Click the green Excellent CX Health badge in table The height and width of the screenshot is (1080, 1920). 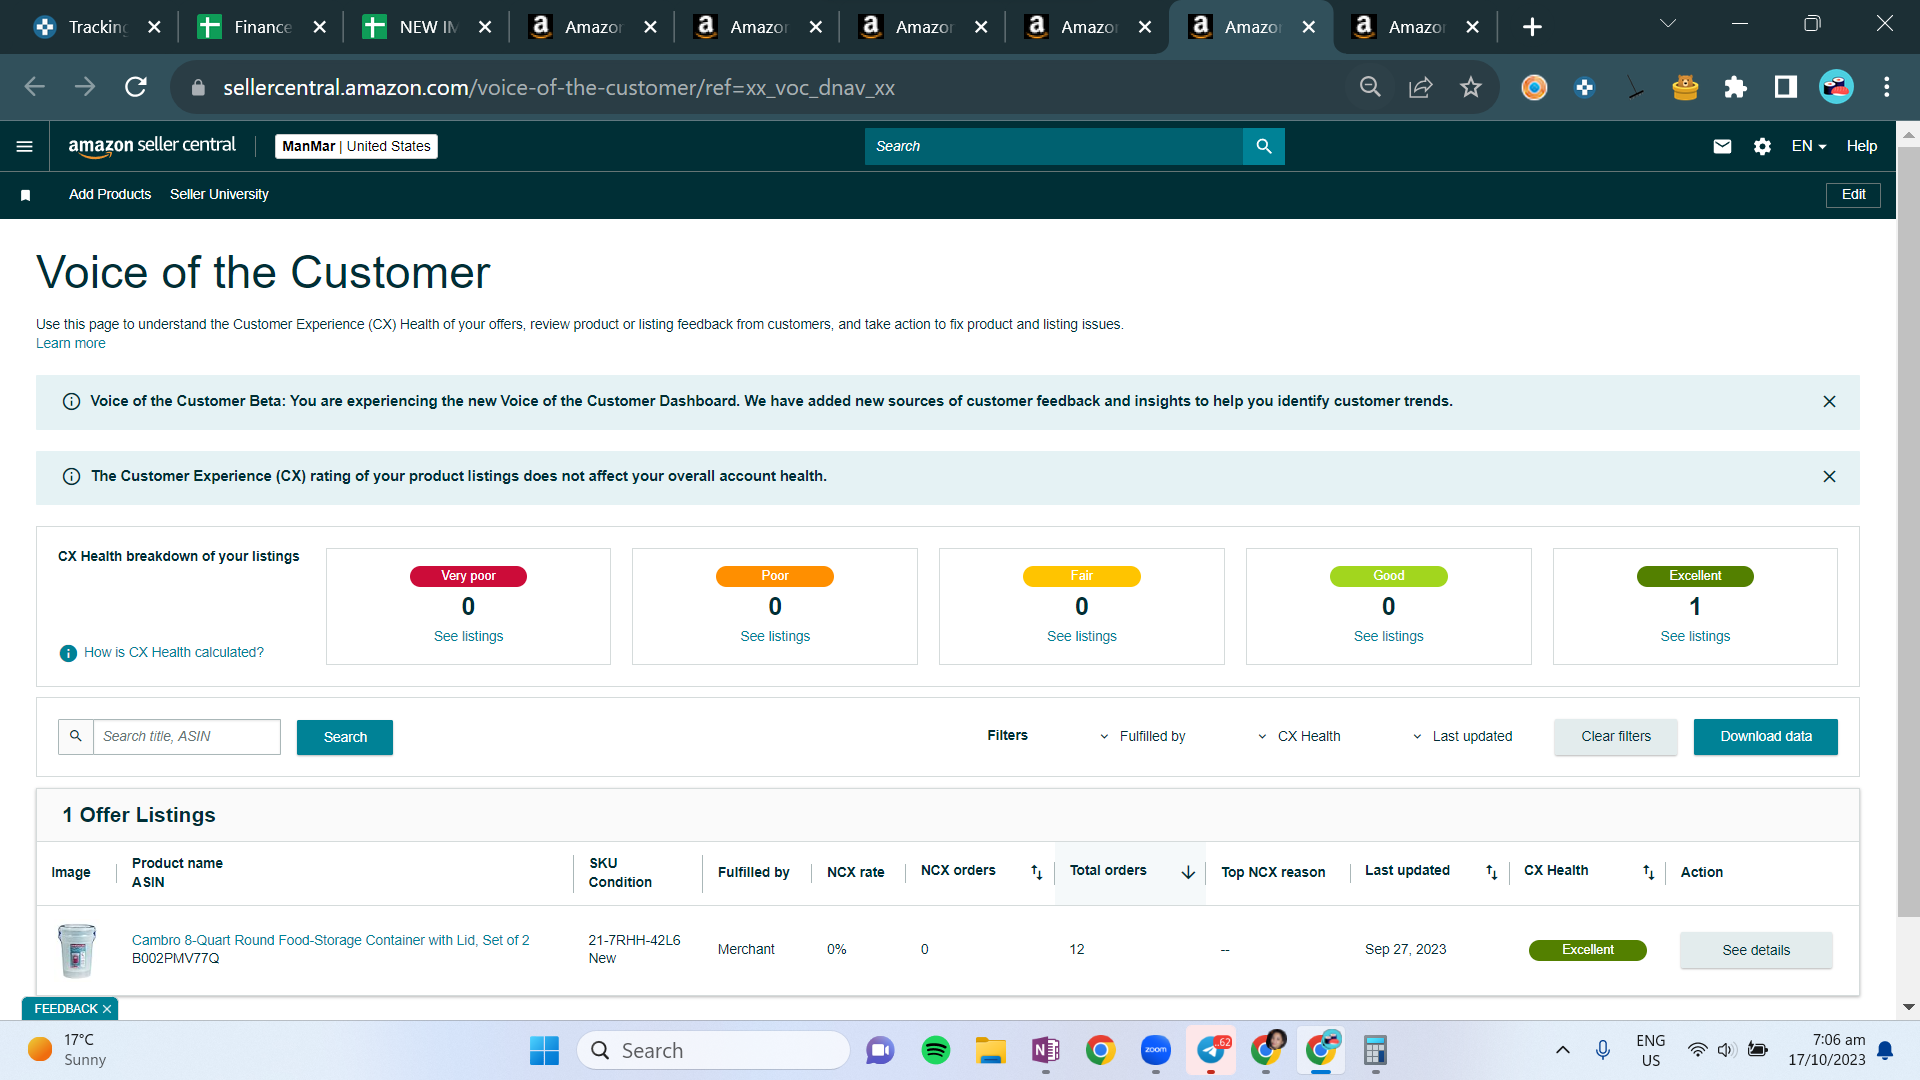coord(1587,950)
